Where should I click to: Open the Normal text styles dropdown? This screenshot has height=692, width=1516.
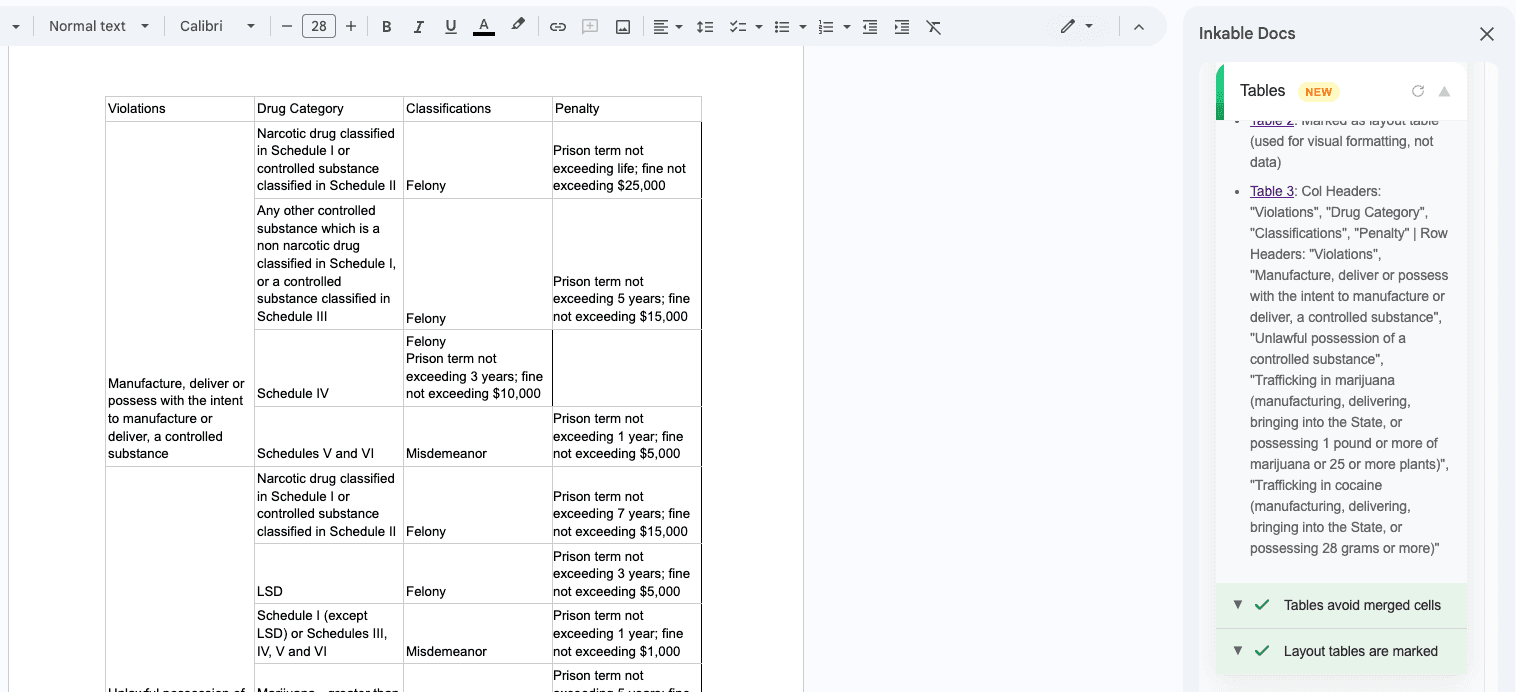tap(96, 26)
